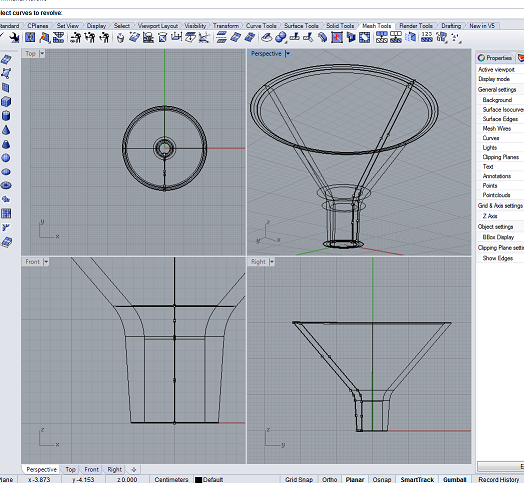Click the Clipping Planes property row
Viewport: 524px width, 483px height.
(500, 157)
